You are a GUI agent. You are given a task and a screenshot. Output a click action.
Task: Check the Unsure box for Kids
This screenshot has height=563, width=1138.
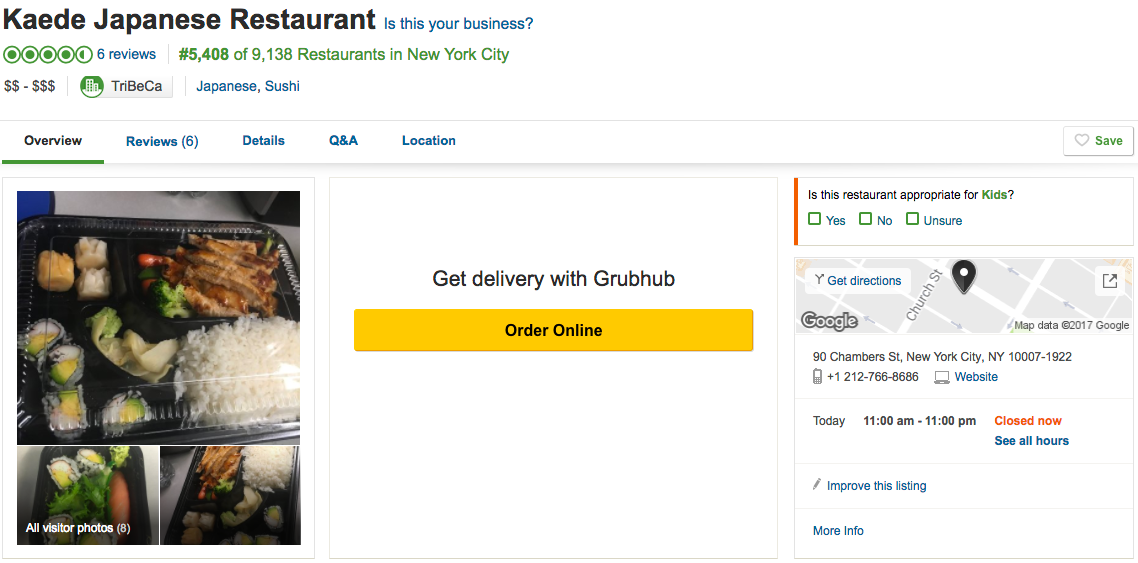point(912,219)
